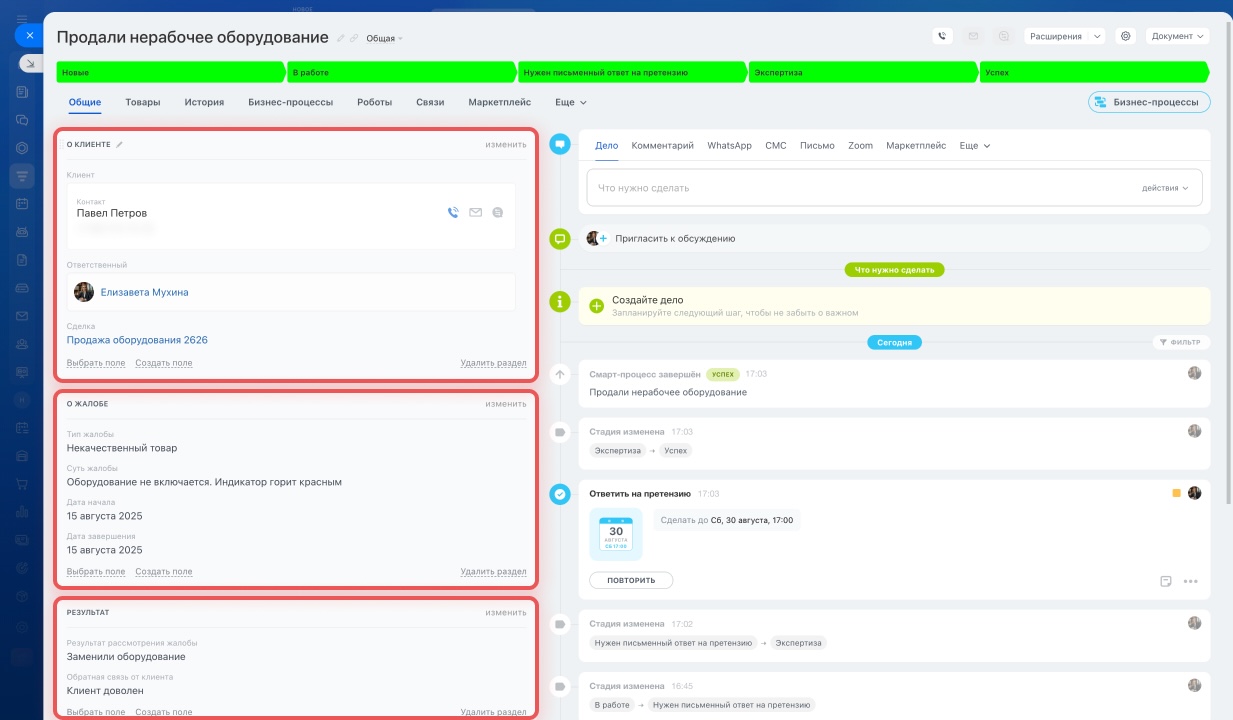The image size is (1233, 720).
Task: Open settings via the gear icon
Action: click(x=1125, y=36)
